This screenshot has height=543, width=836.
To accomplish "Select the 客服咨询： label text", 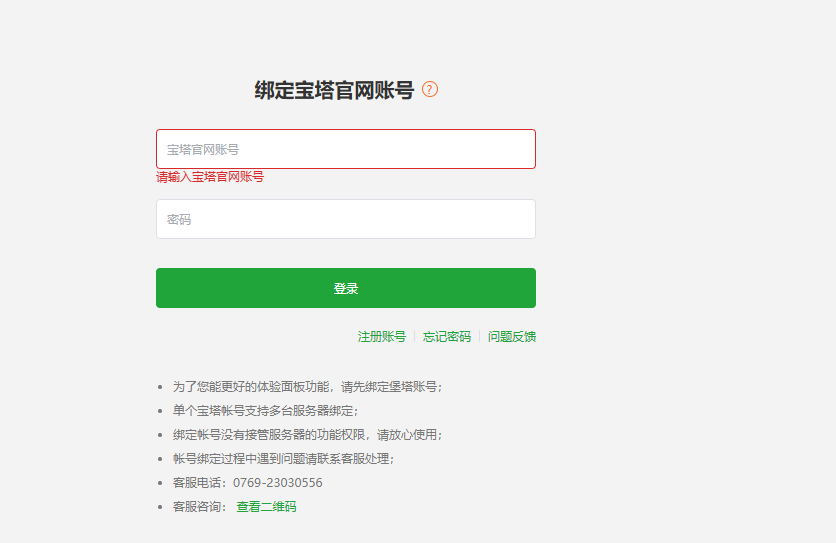I will click(x=200, y=507).
